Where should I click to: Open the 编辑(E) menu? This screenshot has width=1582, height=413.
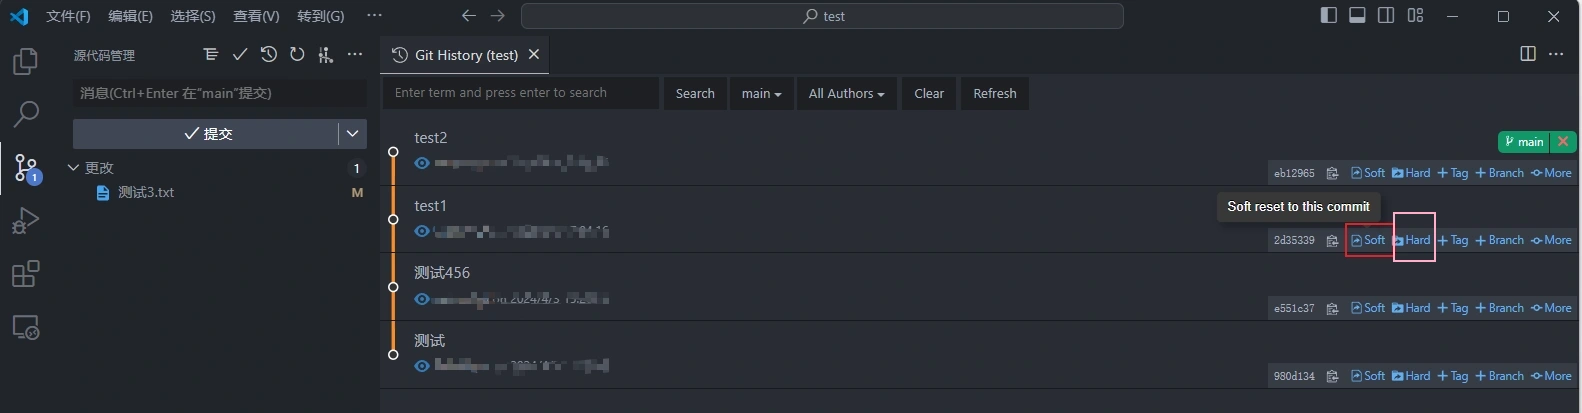click(130, 16)
